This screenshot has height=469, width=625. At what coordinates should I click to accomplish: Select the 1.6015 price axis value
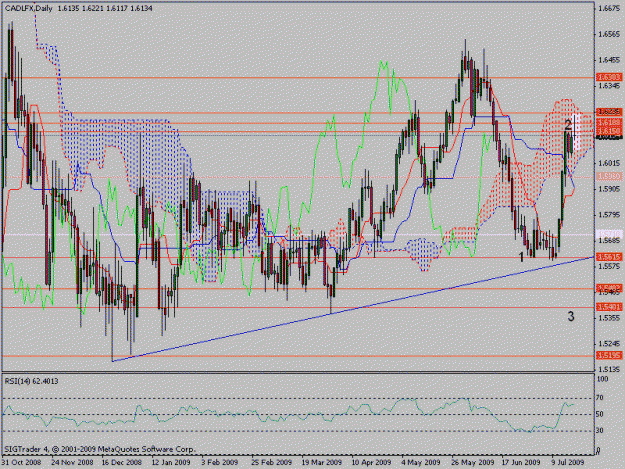pyautogui.click(x=609, y=163)
